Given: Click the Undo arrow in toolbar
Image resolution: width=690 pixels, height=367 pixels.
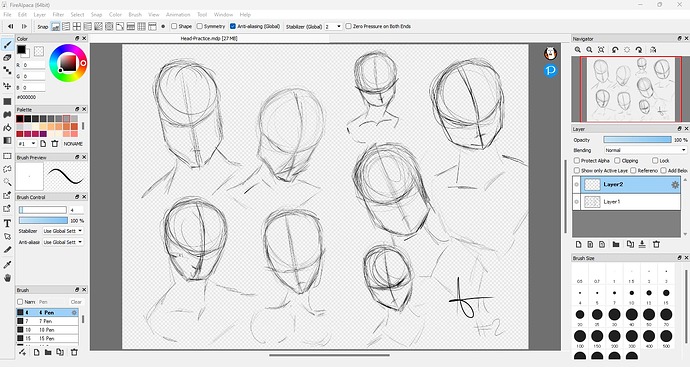Looking at the screenshot, I should (x=11, y=26).
